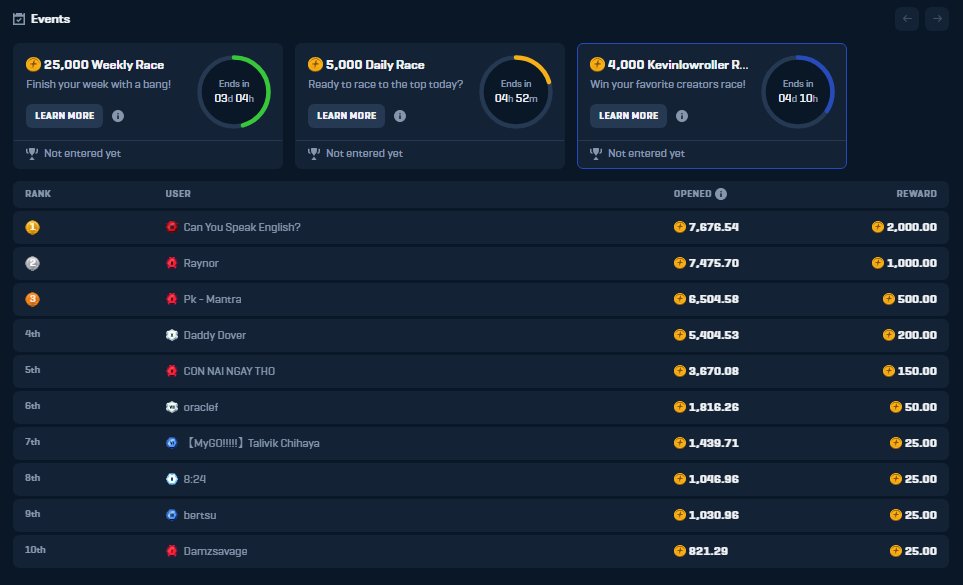Click reward value 500.00

pos(917,299)
